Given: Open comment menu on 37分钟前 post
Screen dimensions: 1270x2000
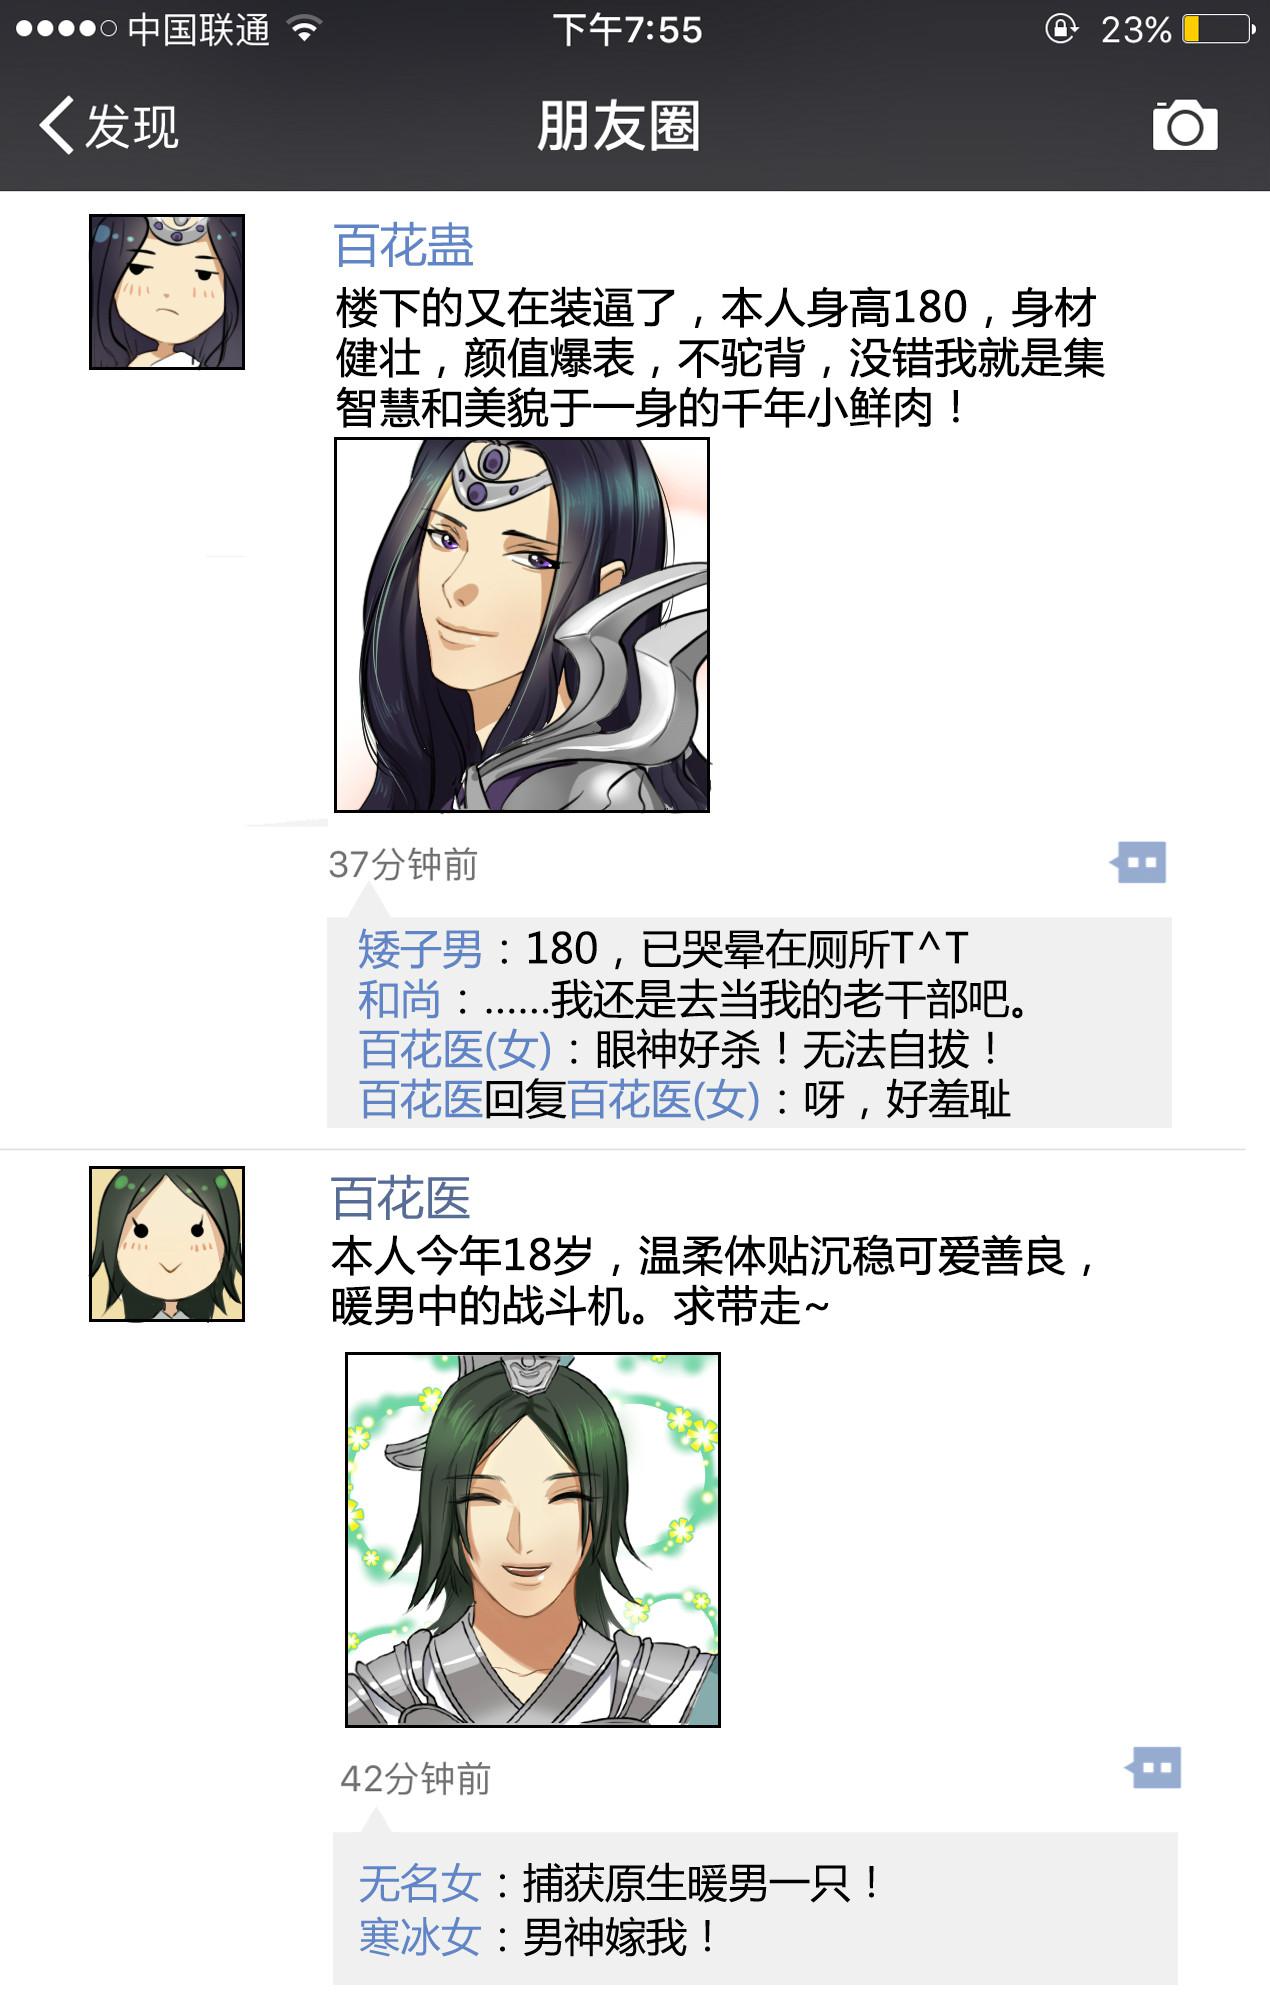Looking at the screenshot, I should [x=1139, y=862].
